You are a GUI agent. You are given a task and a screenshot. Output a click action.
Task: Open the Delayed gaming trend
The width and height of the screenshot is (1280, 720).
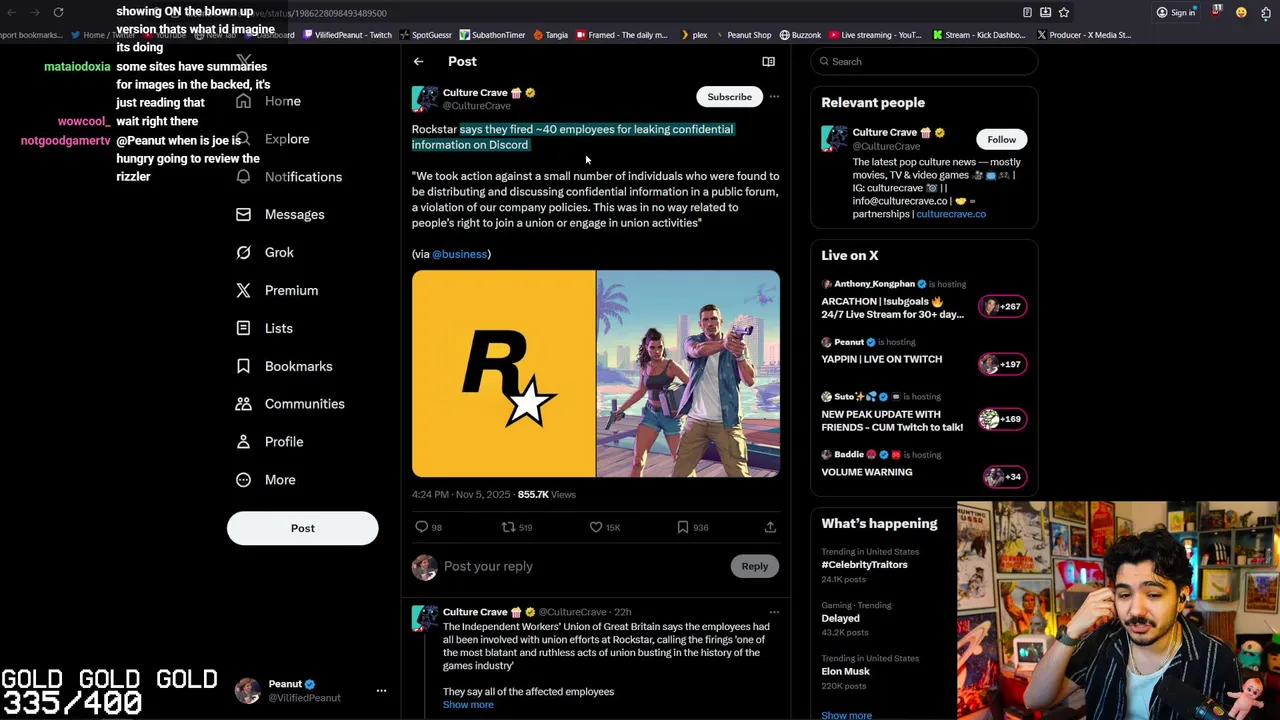841,618
